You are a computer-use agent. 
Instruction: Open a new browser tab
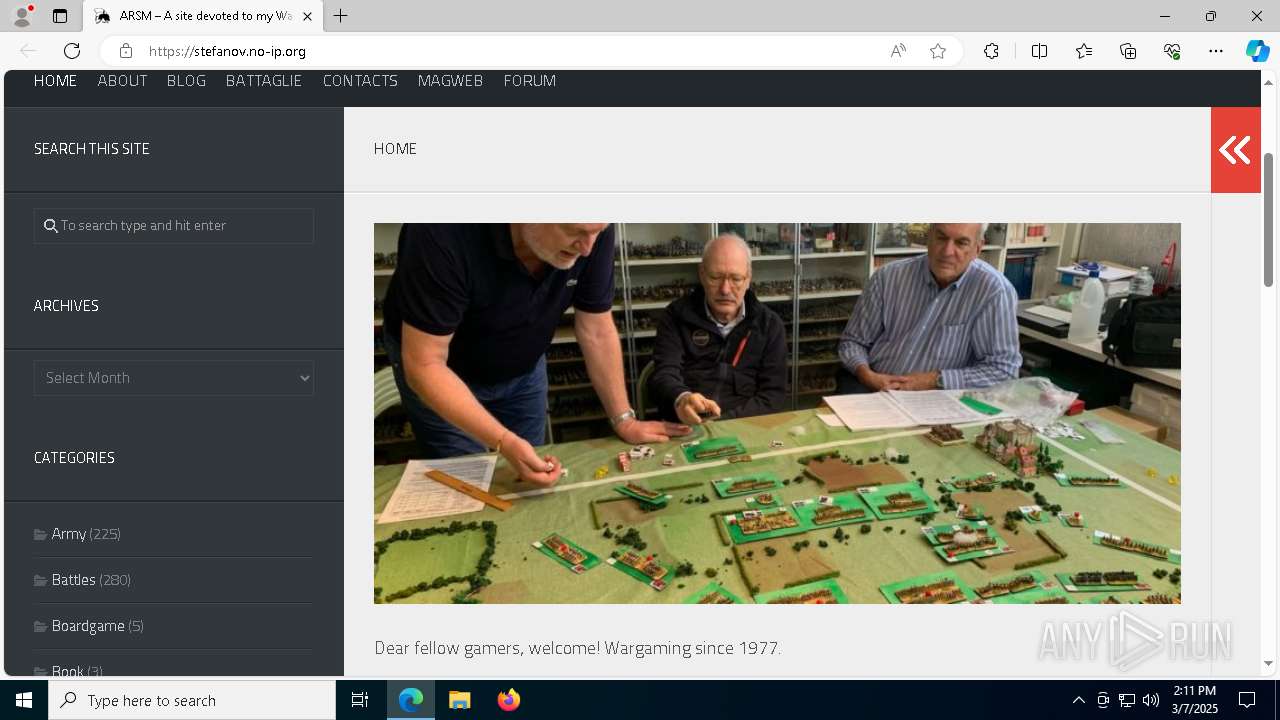(341, 16)
